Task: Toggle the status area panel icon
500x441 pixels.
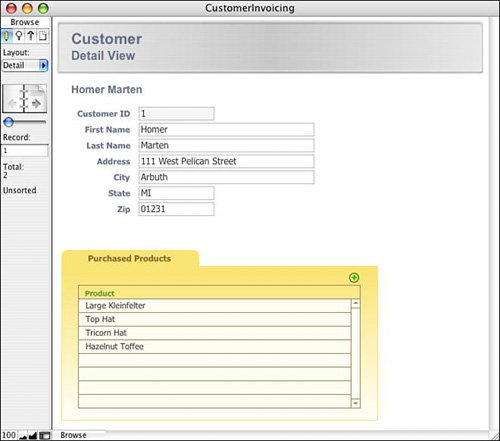Action: [44, 435]
